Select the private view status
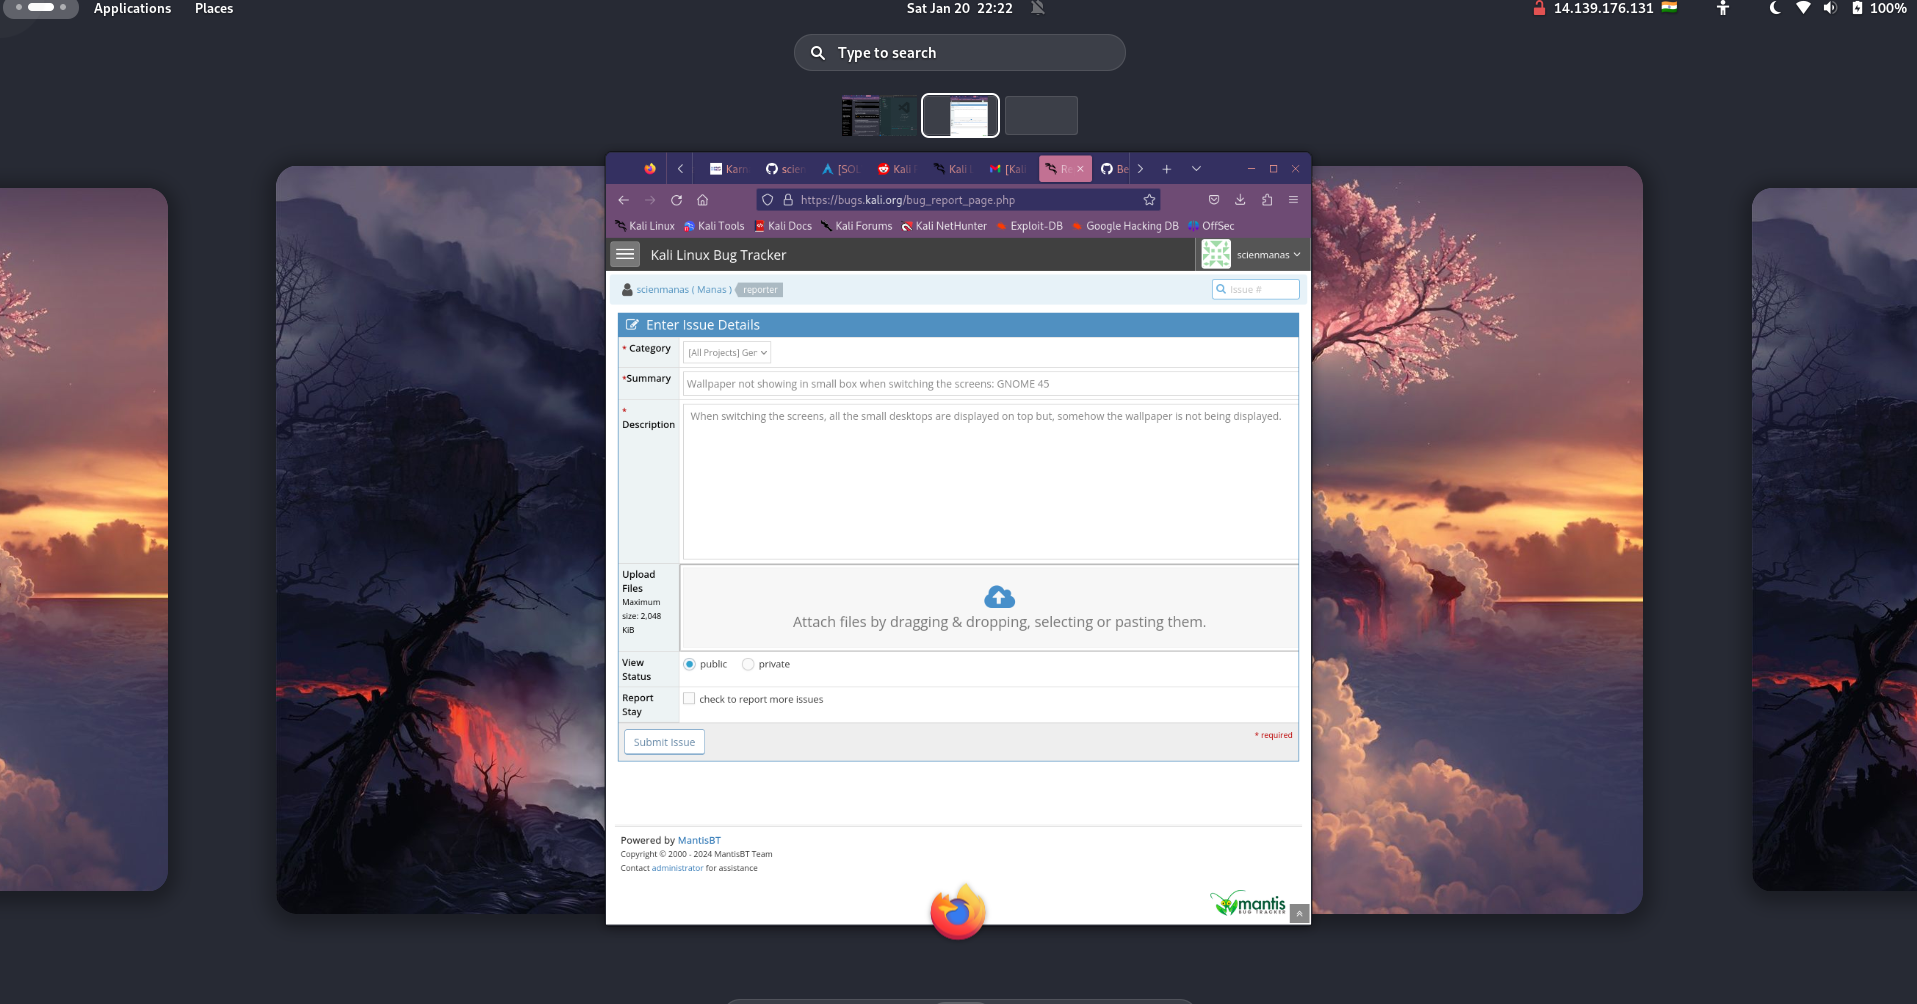The width and height of the screenshot is (1917, 1004). click(748, 664)
